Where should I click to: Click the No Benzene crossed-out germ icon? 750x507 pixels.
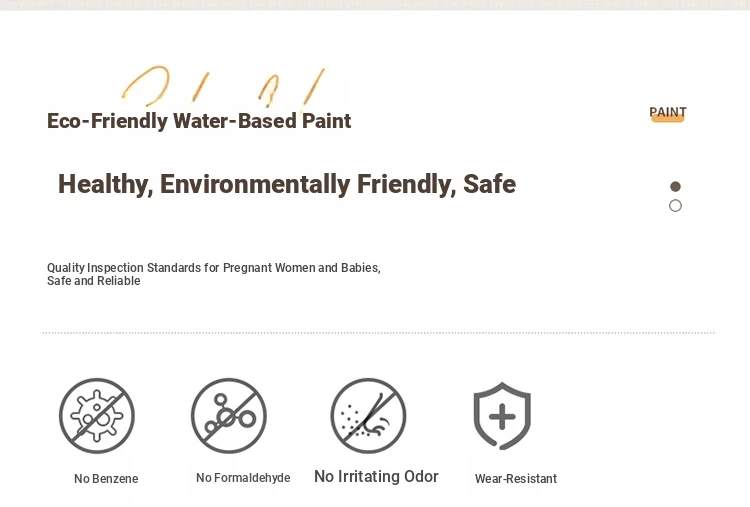(97, 416)
